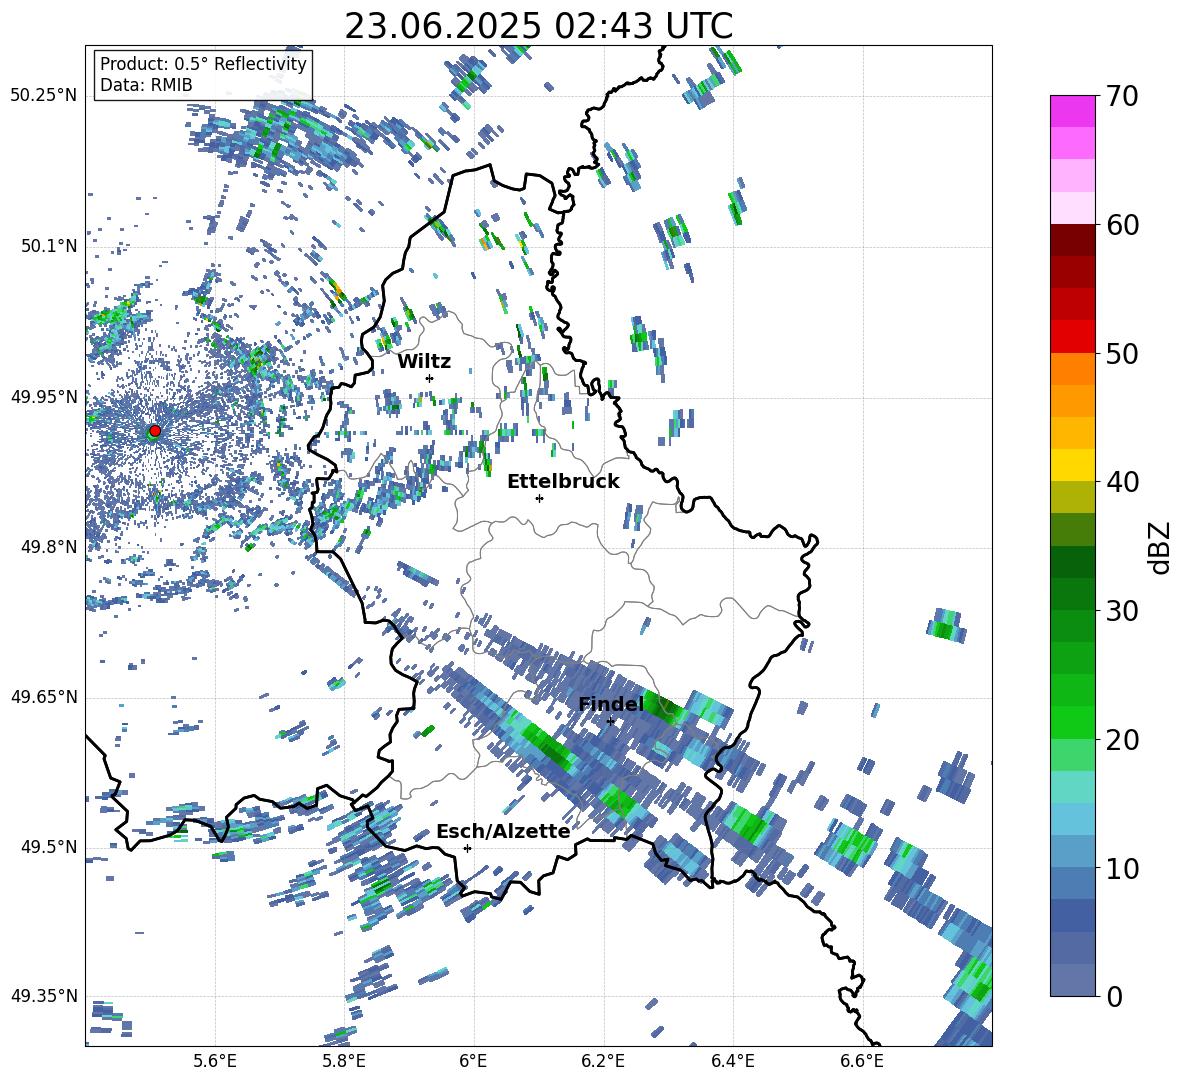This screenshot has height=1081, width=1184.
Task: Click the cross marker below Esch/Alzette
Action: point(467,848)
